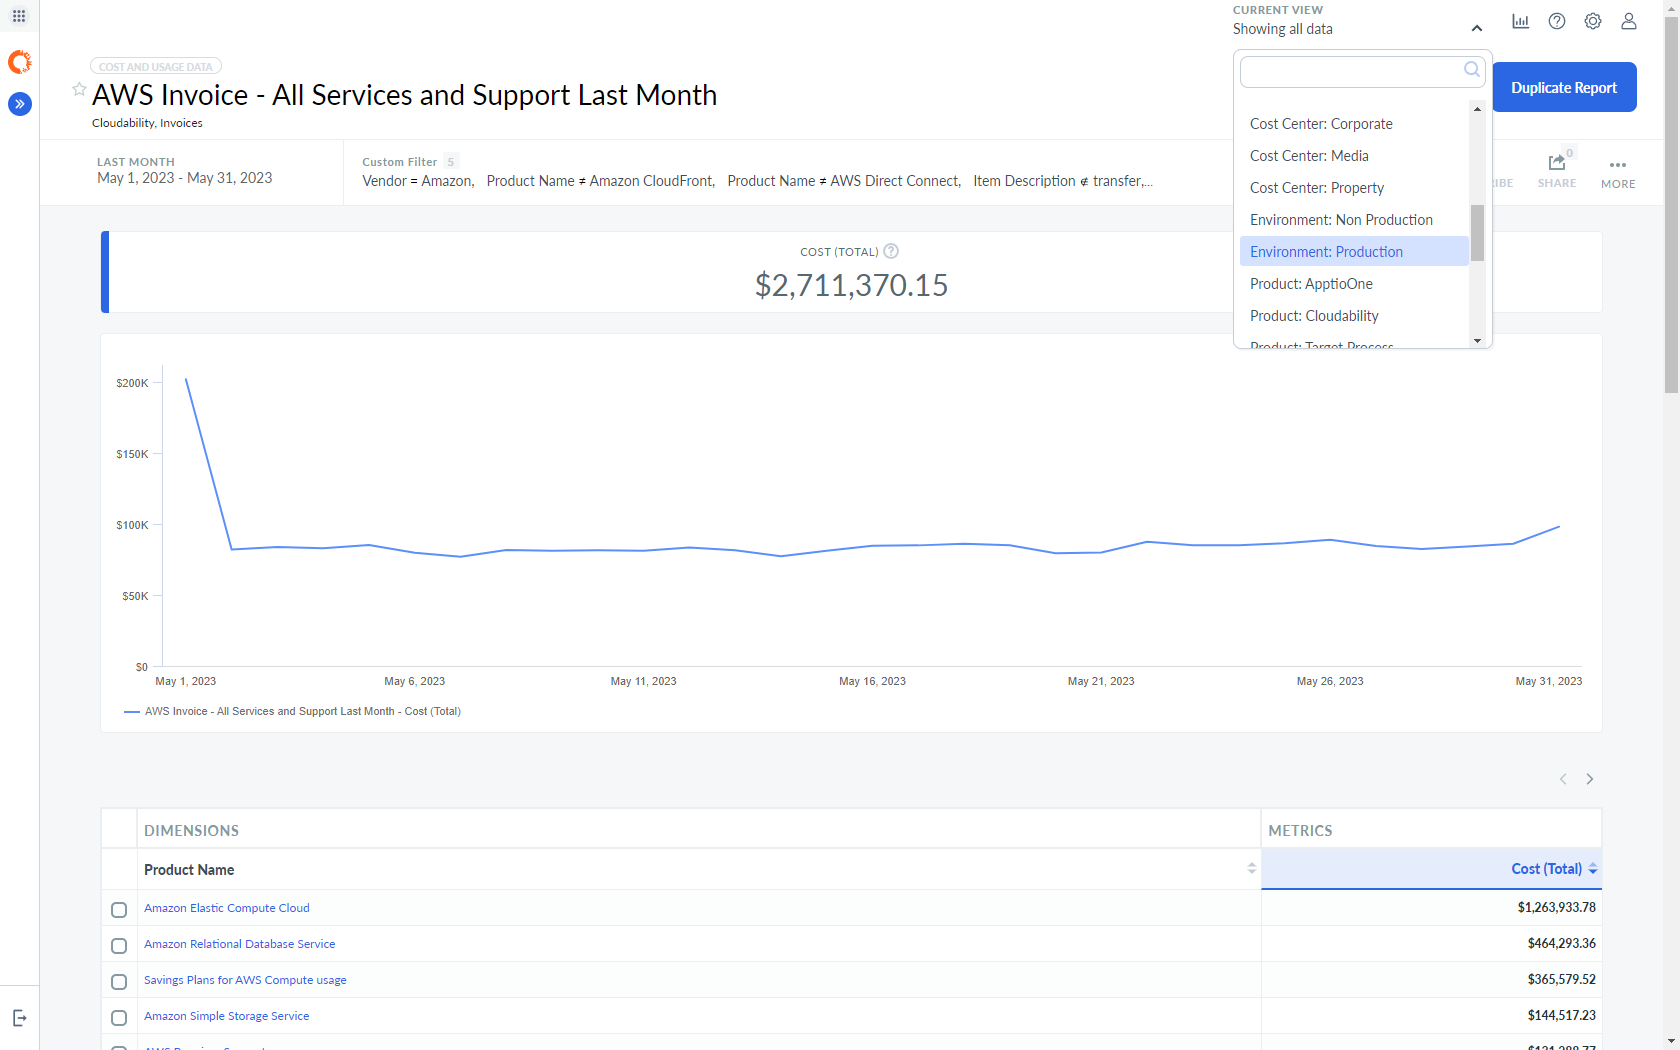Select Environment: Production from the view list
The height and width of the screenshot is (1050, 1680).
click(x=1326, y=251)
